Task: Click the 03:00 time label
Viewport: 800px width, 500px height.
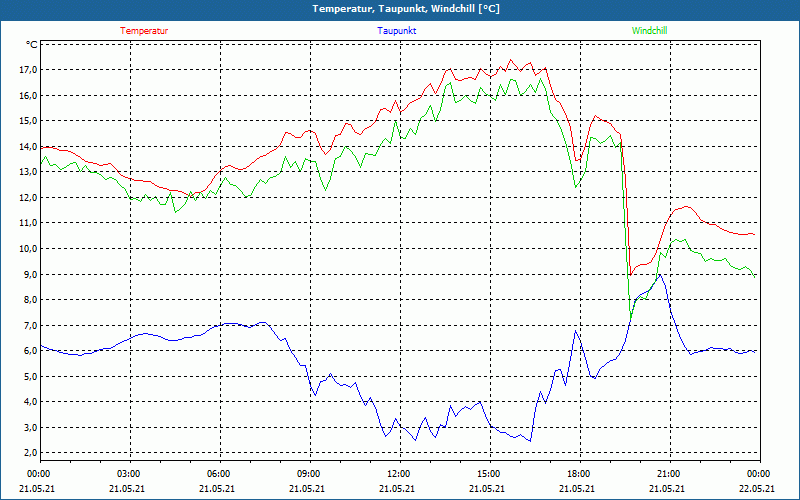Action: pyautogui.click(x=127, y=474)
